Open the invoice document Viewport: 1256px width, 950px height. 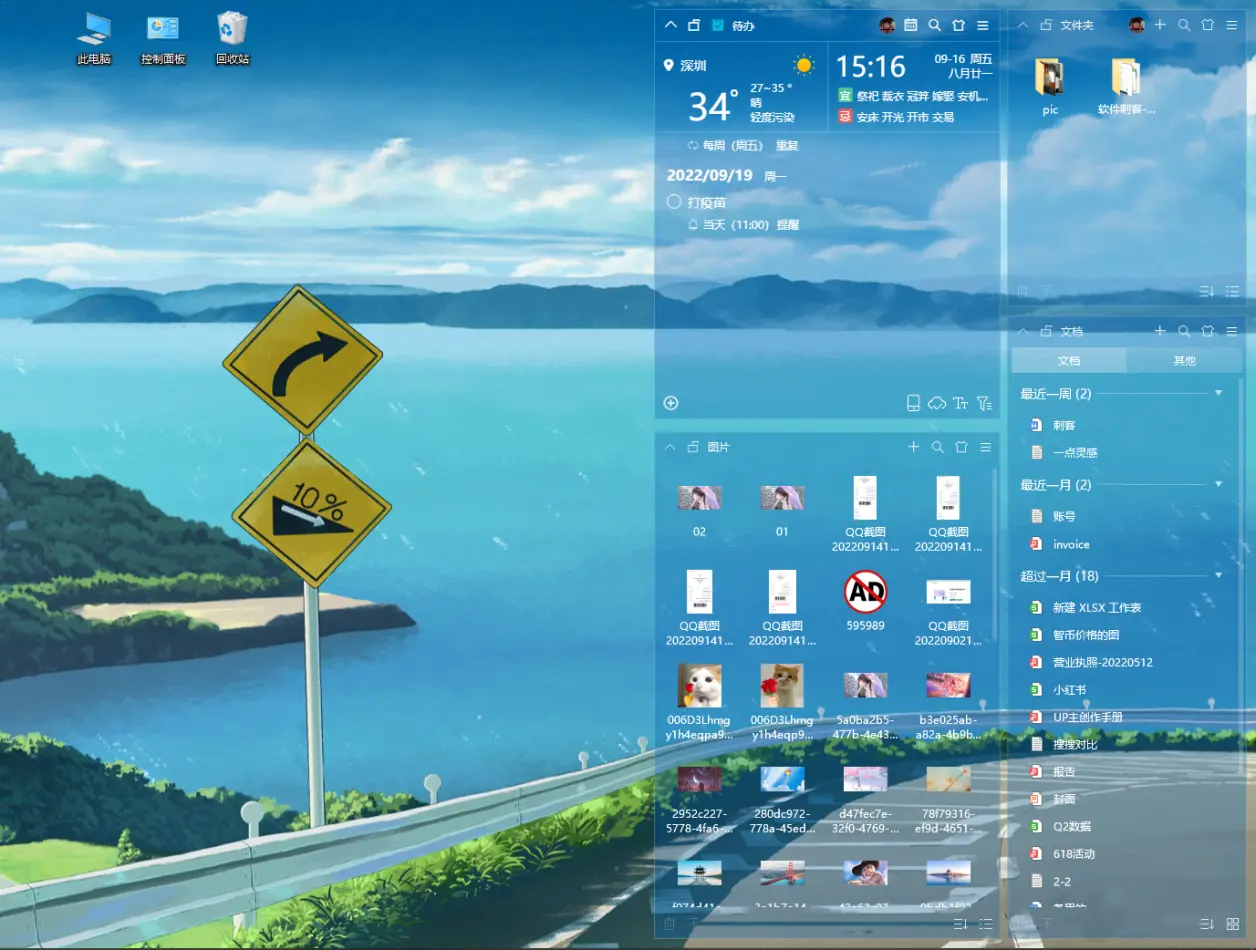coord(1071,544)
